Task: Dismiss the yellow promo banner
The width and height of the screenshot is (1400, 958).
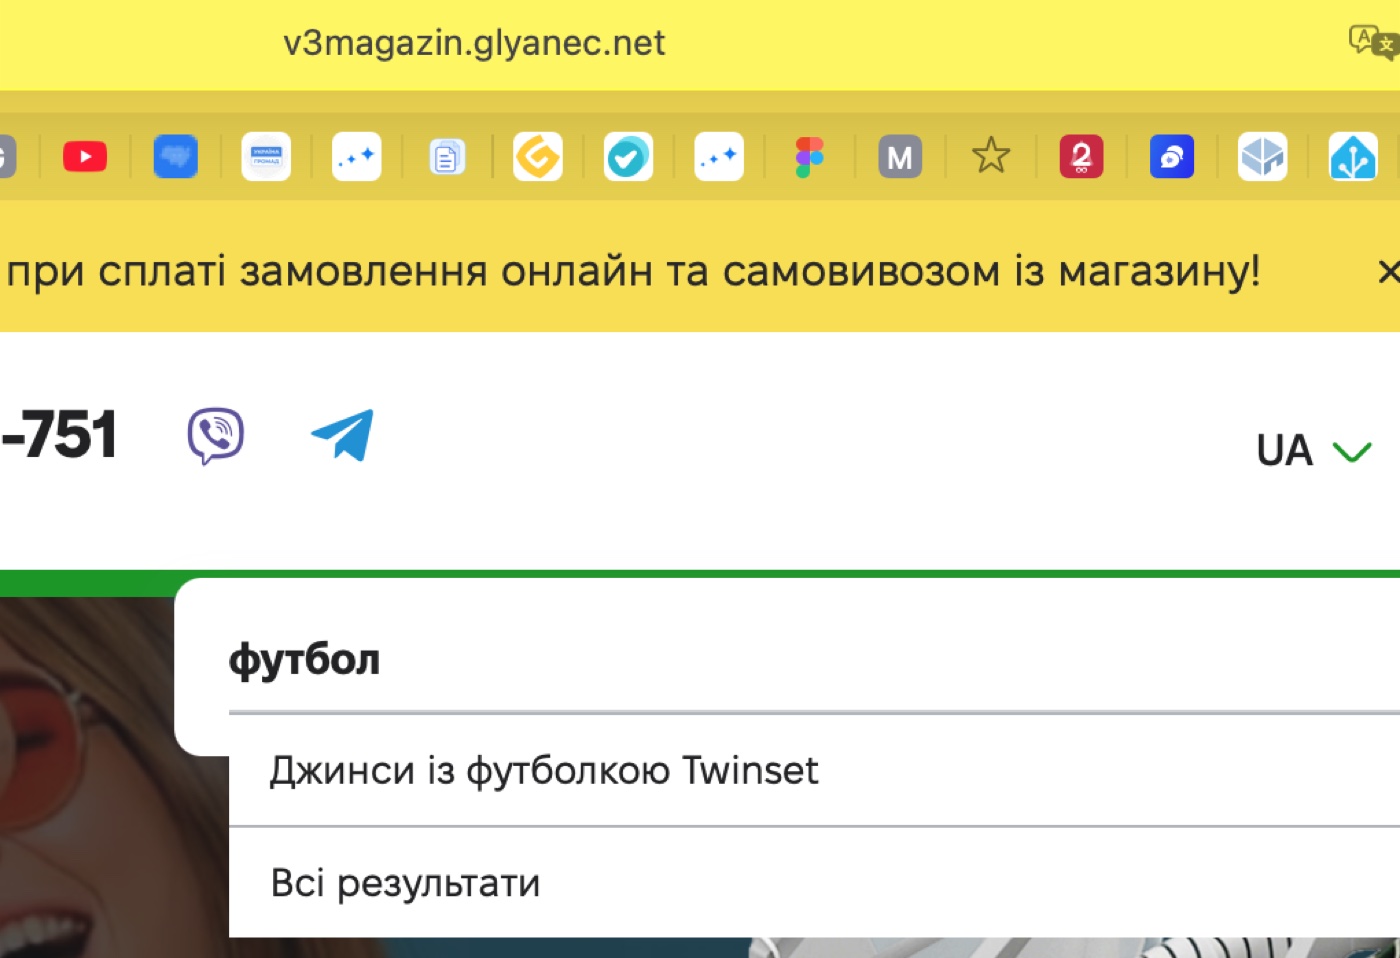Action: point(1388,271)
